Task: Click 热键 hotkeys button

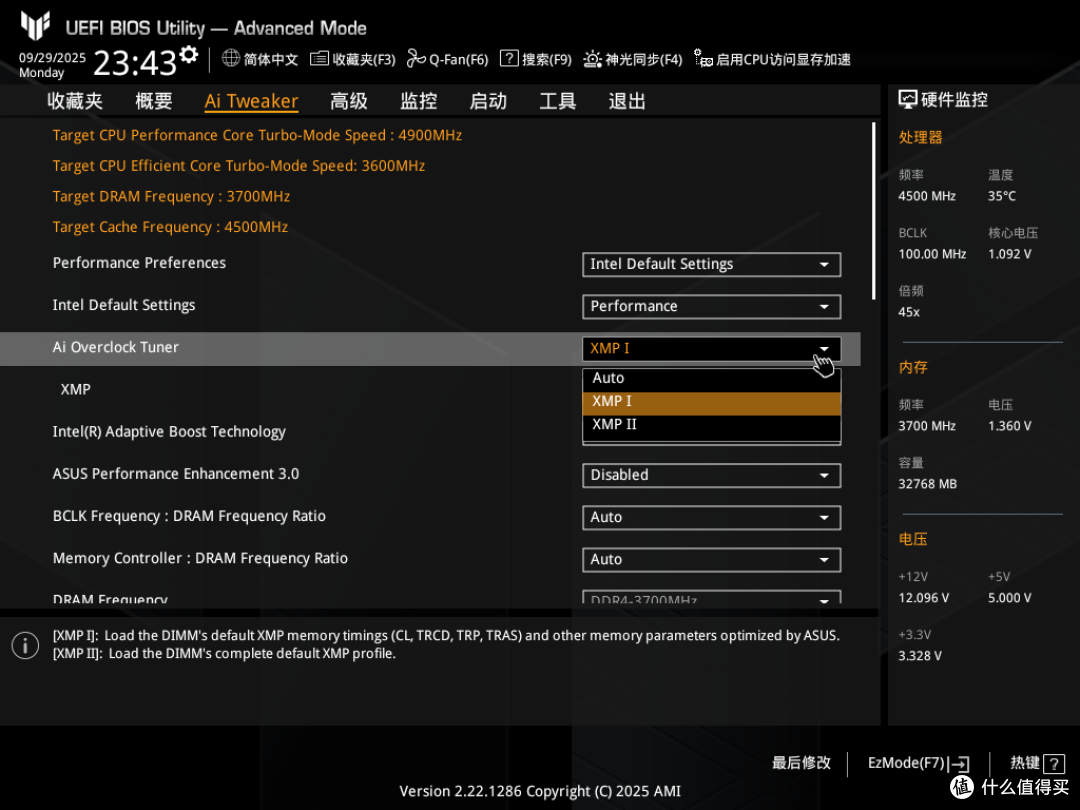Action: [x=1037, y=763]
